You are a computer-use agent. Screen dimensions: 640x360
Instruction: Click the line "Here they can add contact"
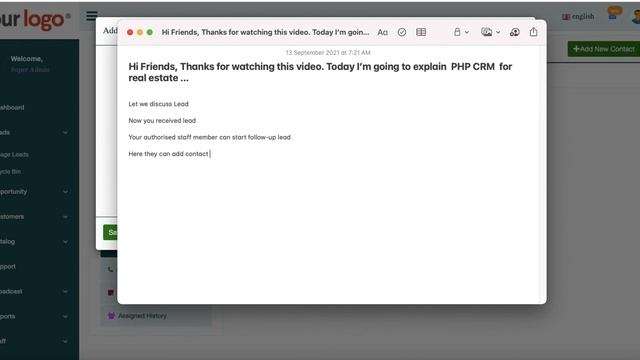coord(168,154)
